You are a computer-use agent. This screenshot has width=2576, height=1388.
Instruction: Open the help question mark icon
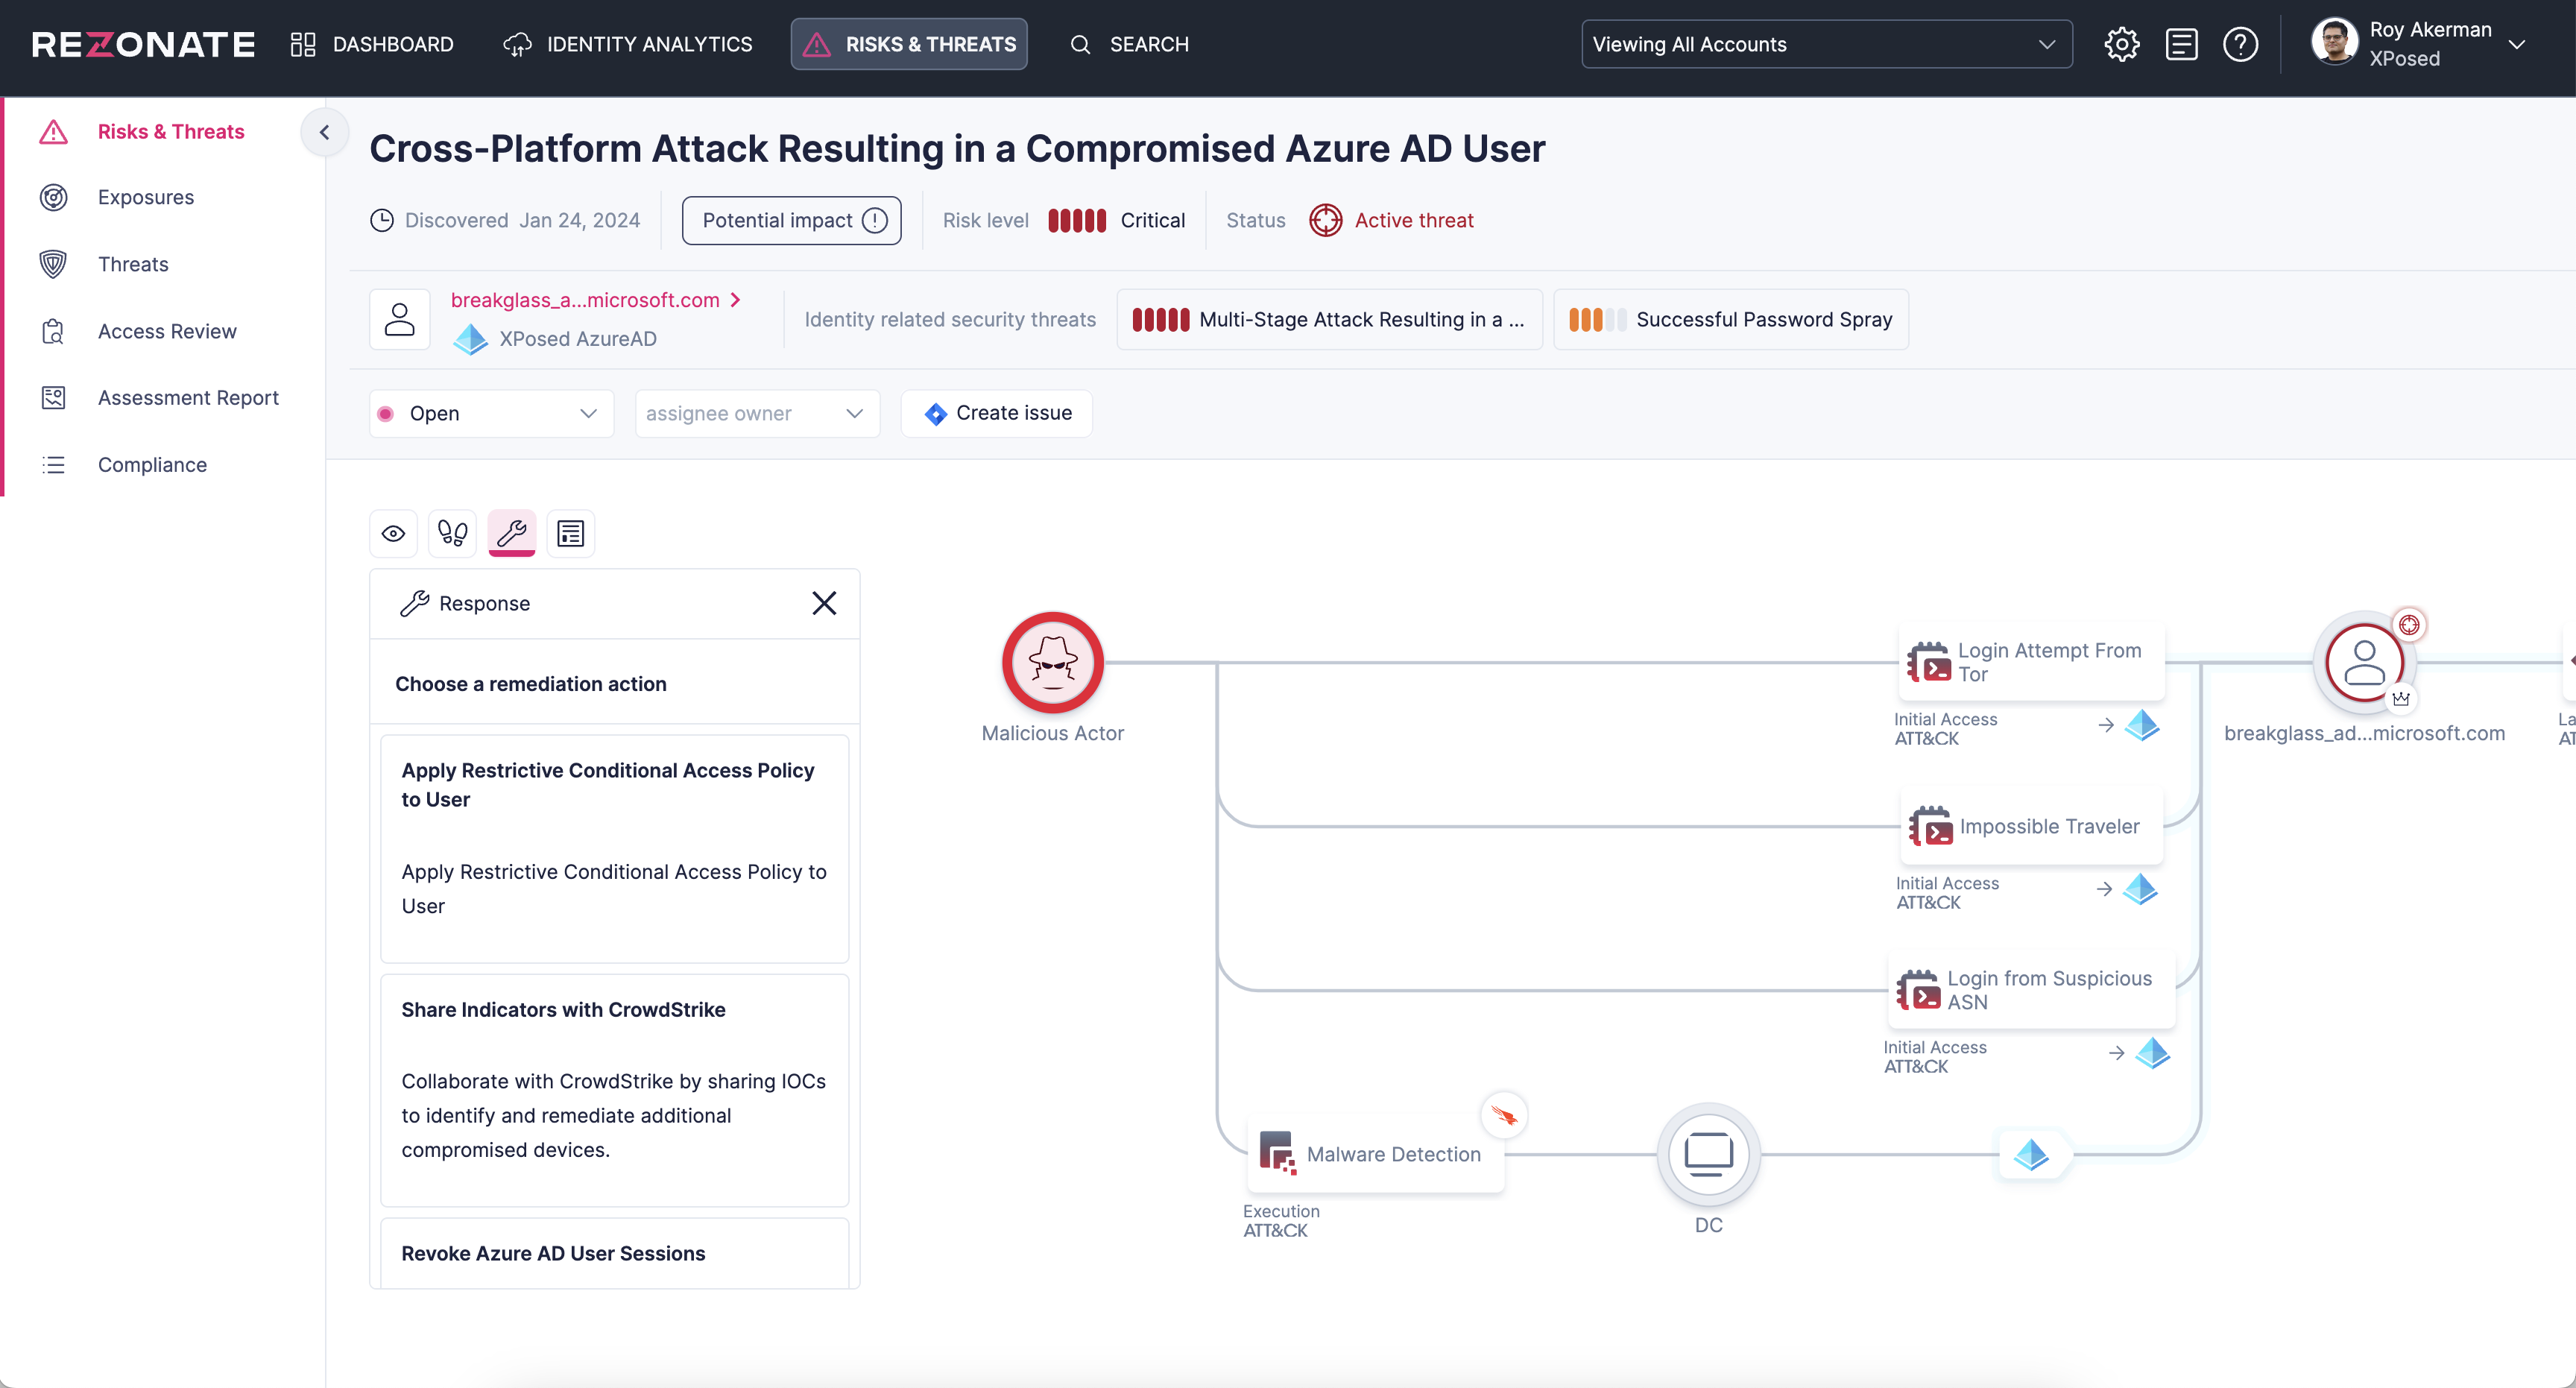point(2241,44)
